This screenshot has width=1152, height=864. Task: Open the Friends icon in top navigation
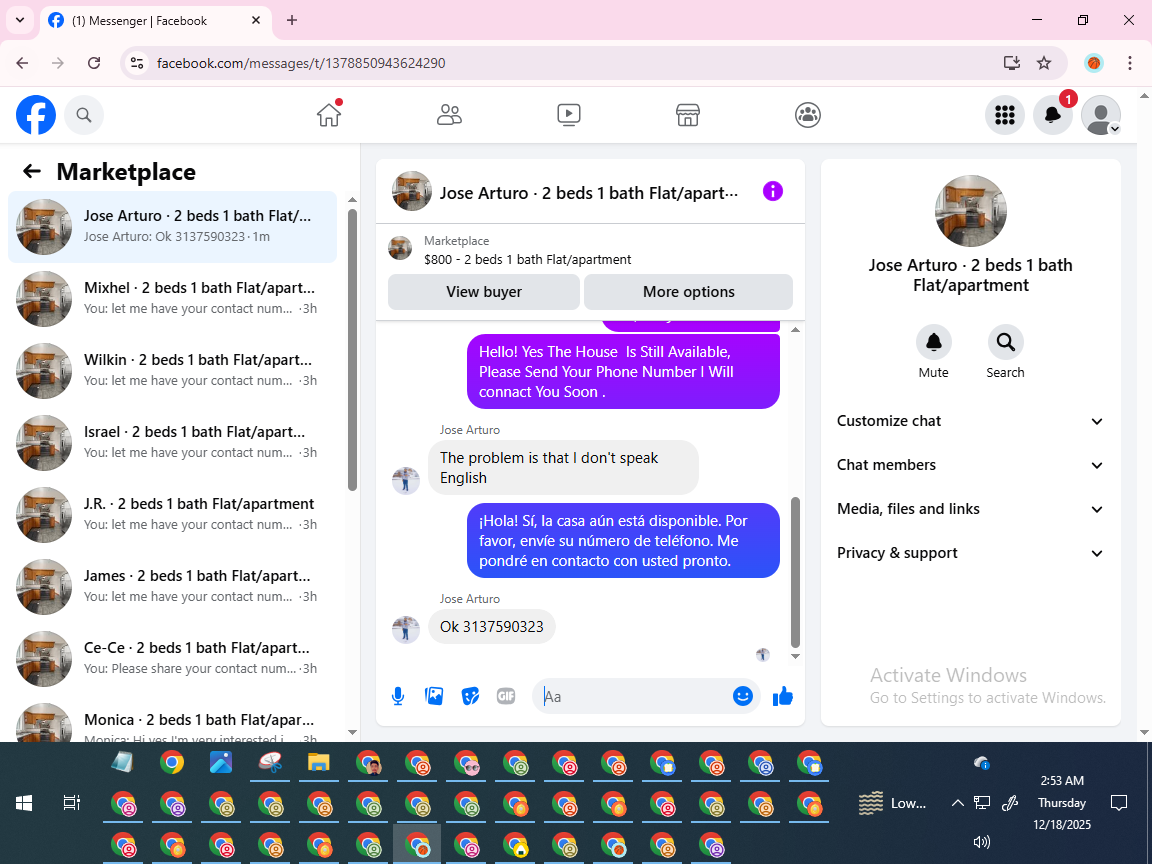pos(449,115)
